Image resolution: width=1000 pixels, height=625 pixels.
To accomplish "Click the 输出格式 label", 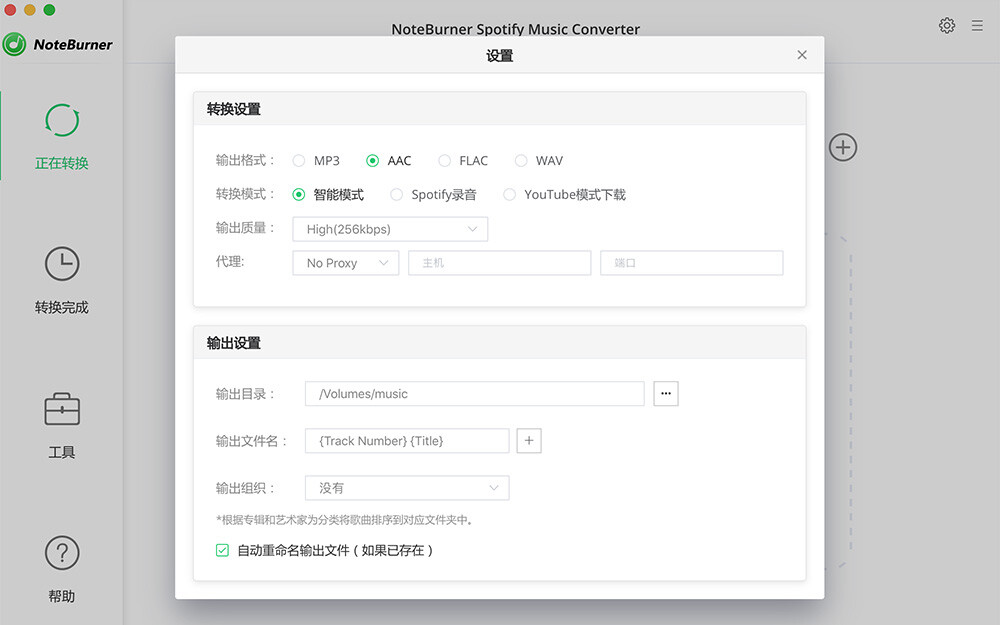I will (x=245, y=160).
